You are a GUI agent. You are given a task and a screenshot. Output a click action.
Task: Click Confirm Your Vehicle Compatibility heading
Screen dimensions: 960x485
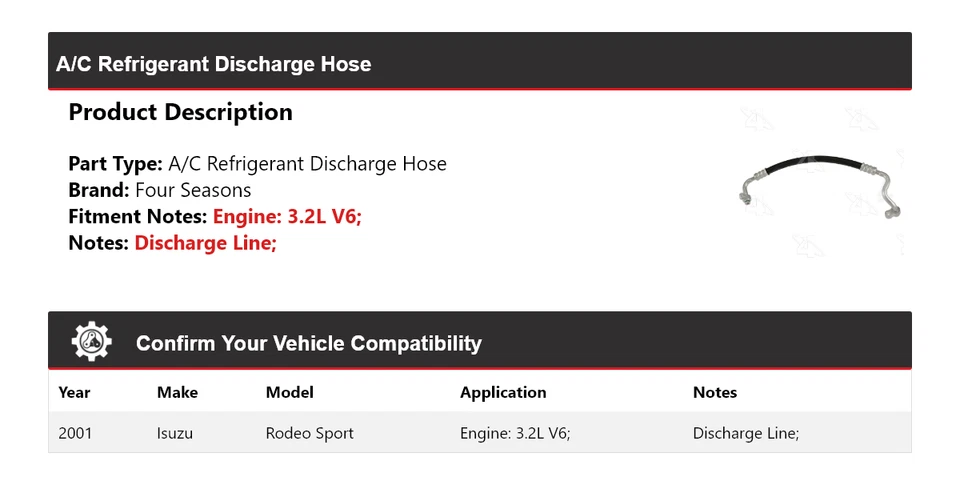(x=308, y=343)
